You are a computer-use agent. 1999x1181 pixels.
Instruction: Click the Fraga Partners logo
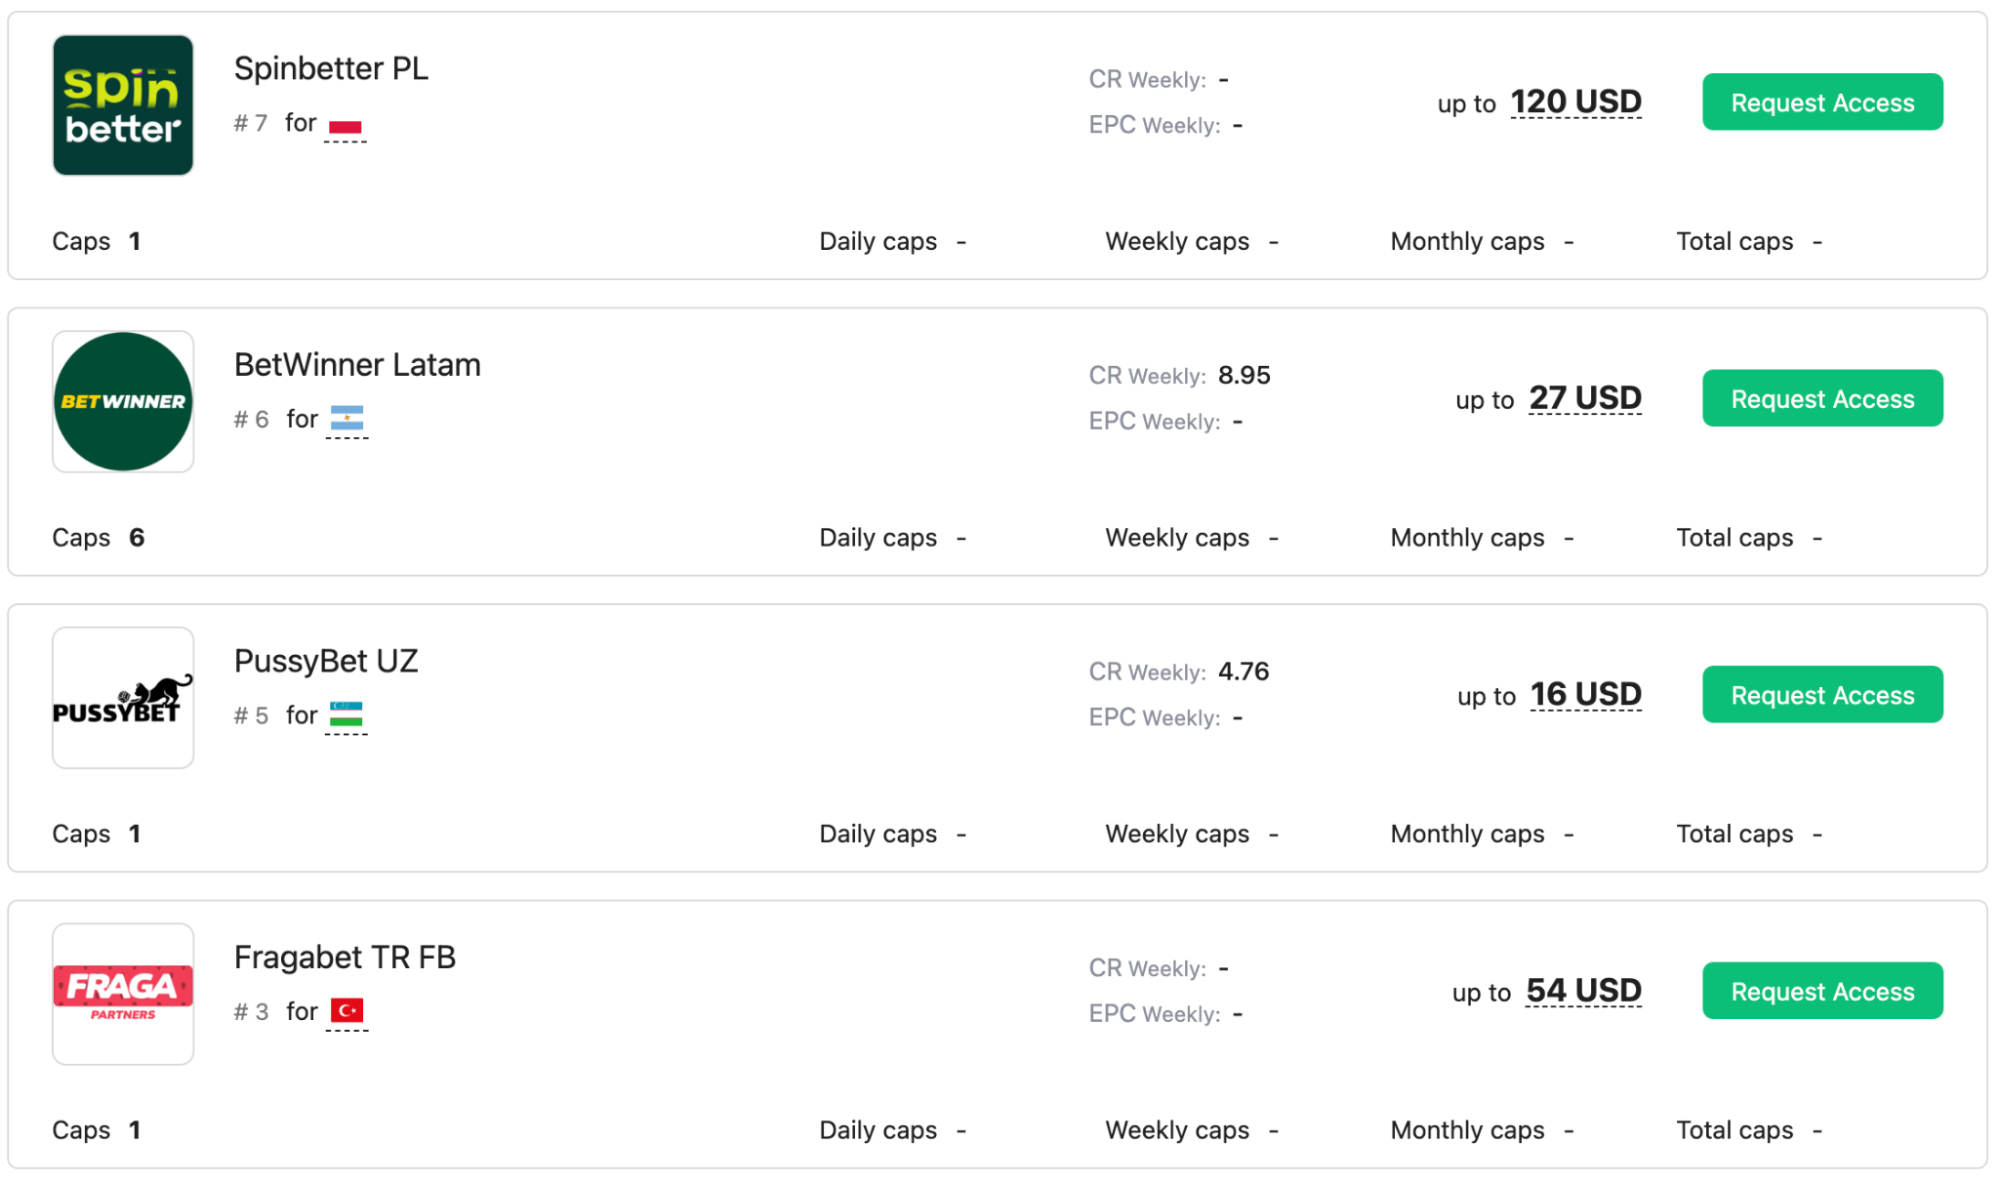pyautogui.click(x=123, y=994)
